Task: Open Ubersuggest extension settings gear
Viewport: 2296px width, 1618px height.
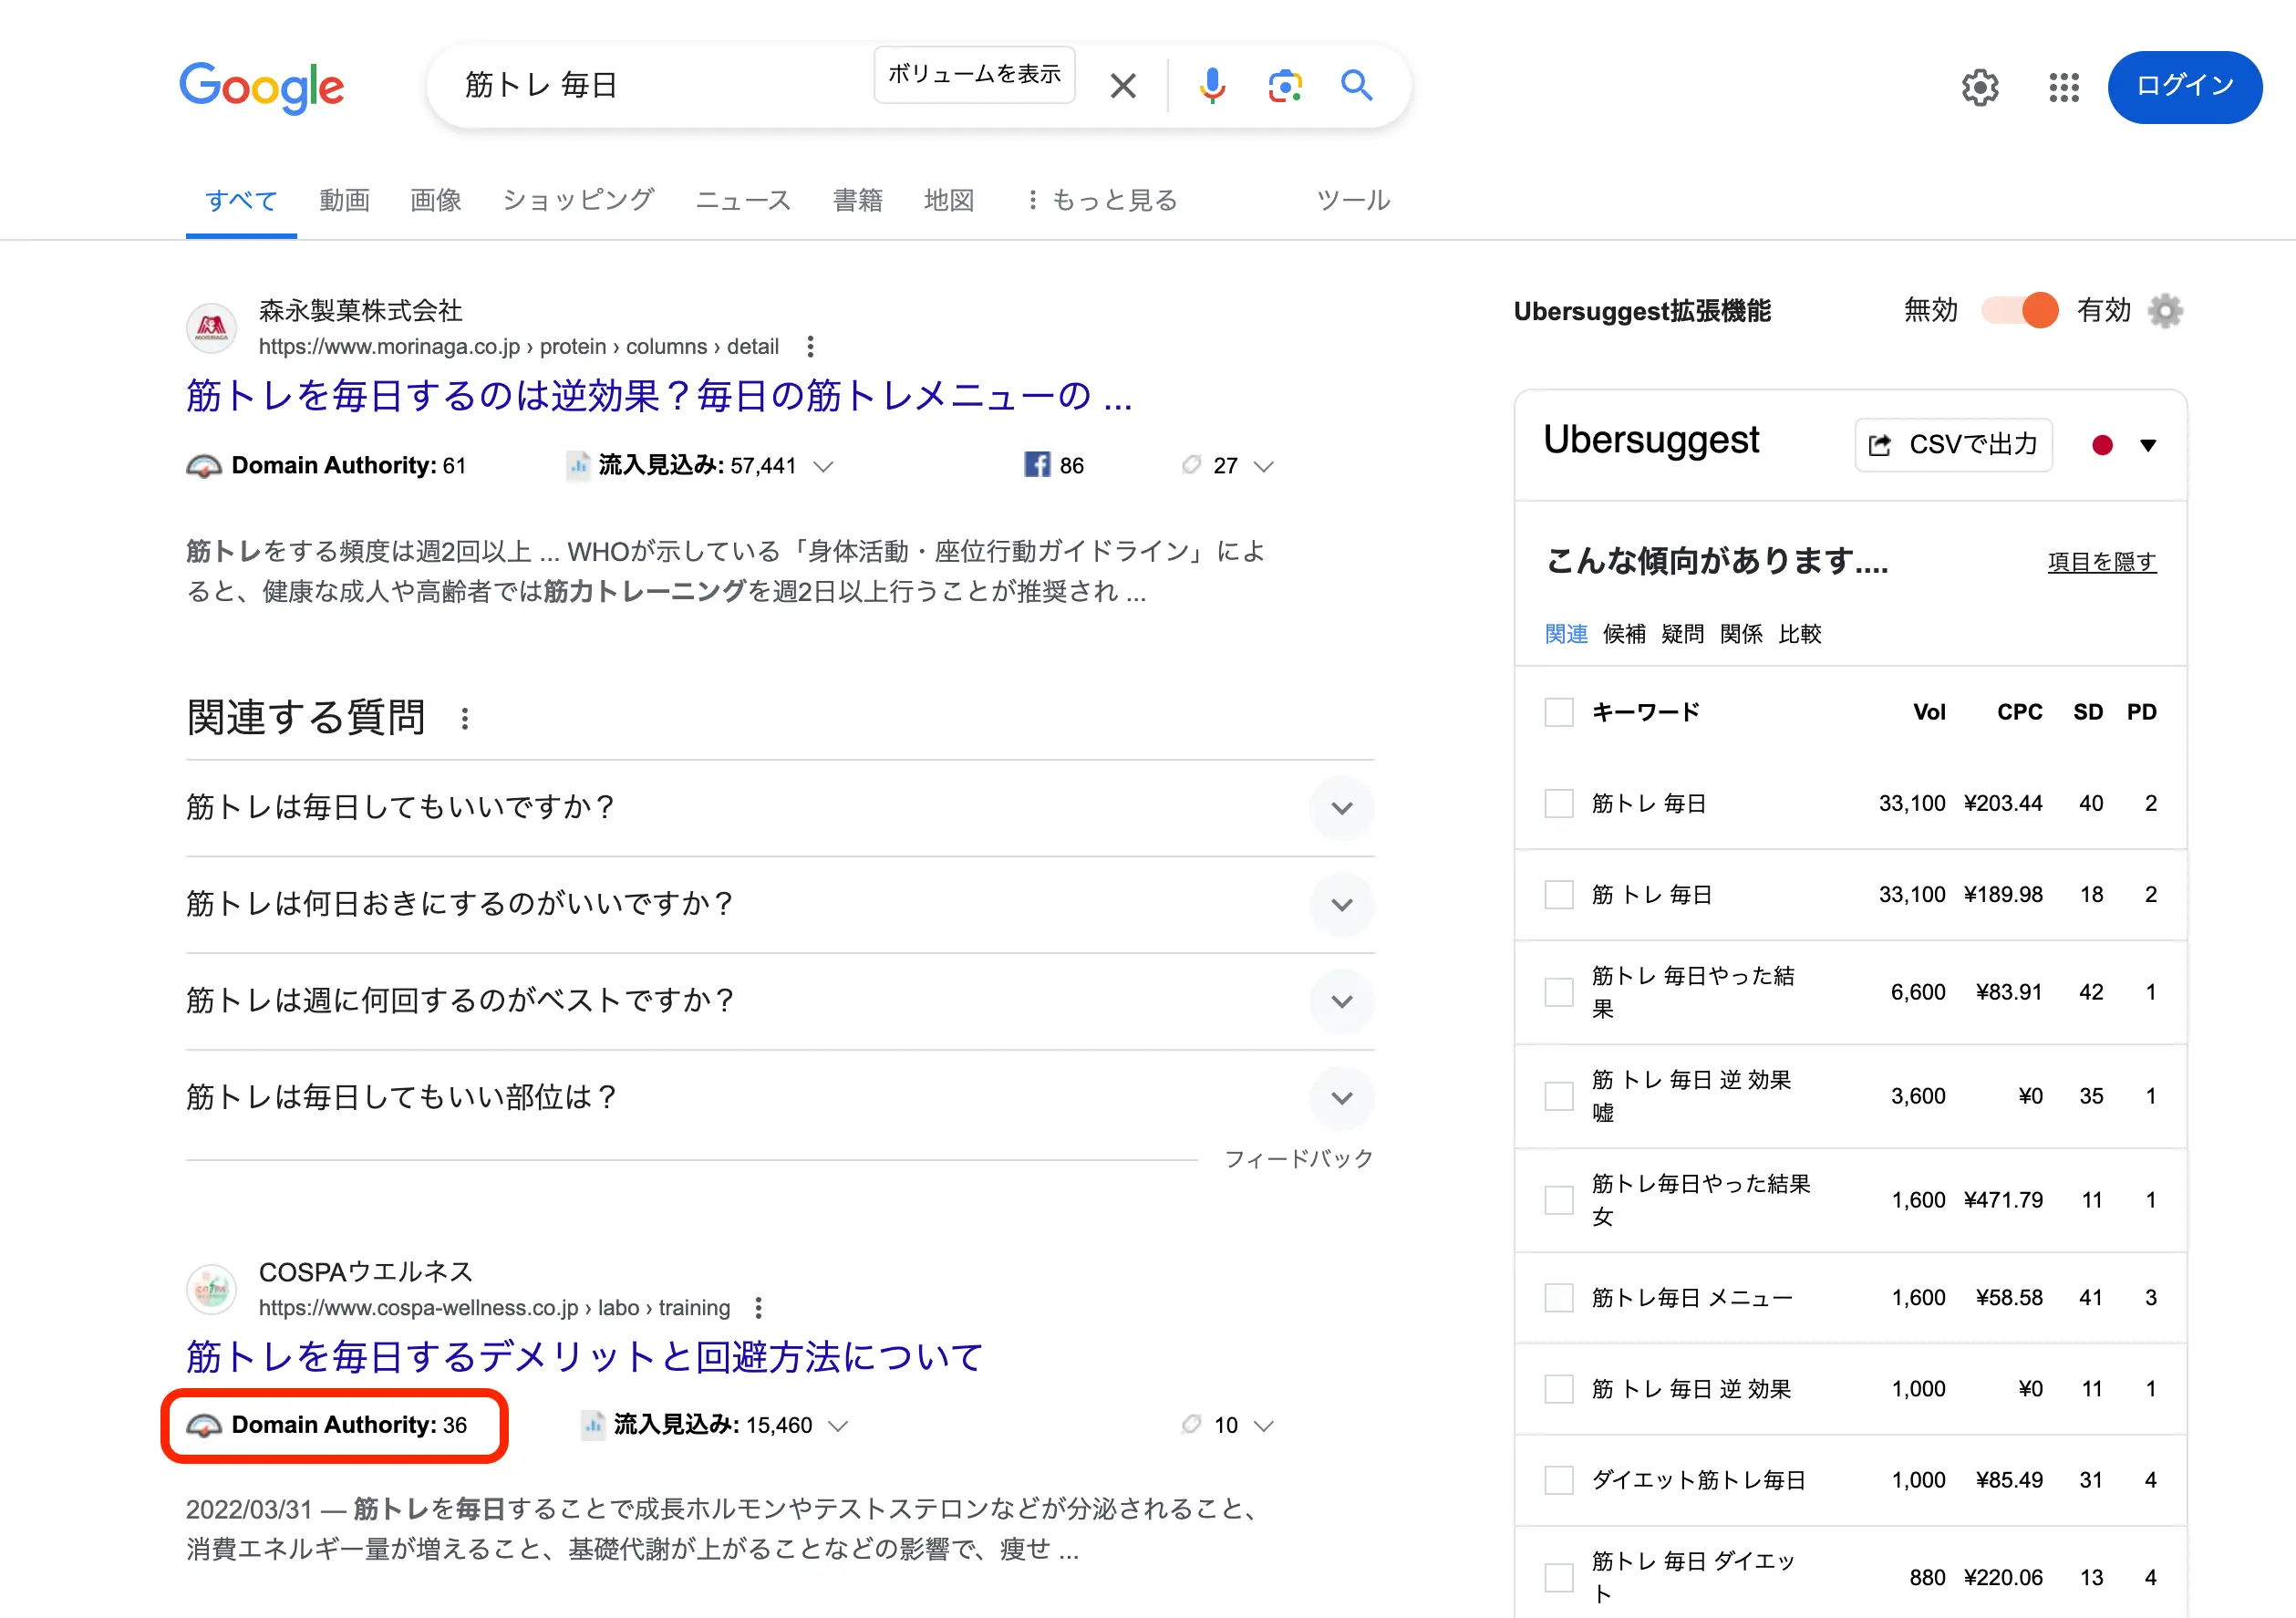Action: pyautogui.click(x=2166, y=311)
